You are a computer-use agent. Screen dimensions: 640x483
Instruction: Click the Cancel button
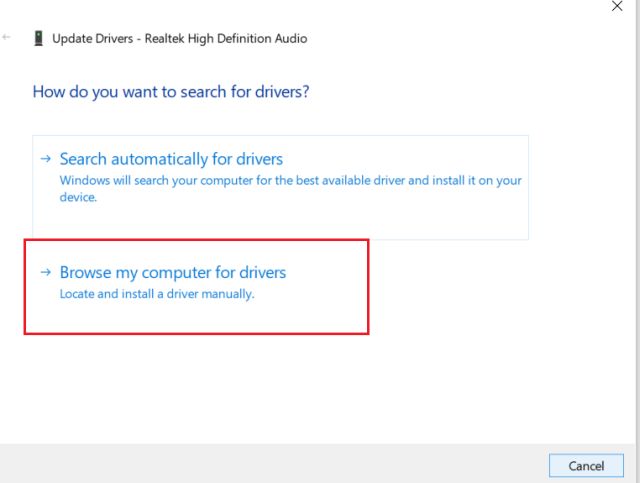coord(586,465)
